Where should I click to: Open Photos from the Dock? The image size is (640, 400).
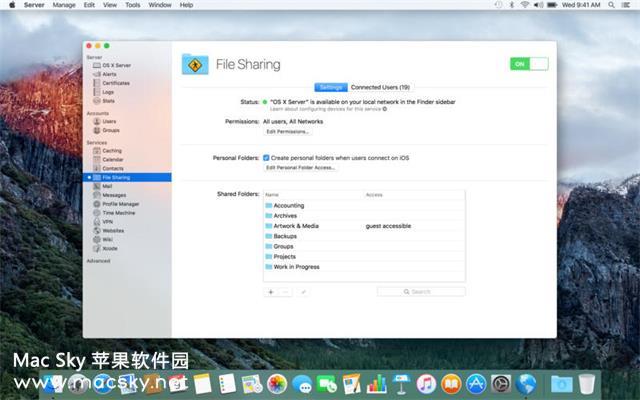click(277, 384)
